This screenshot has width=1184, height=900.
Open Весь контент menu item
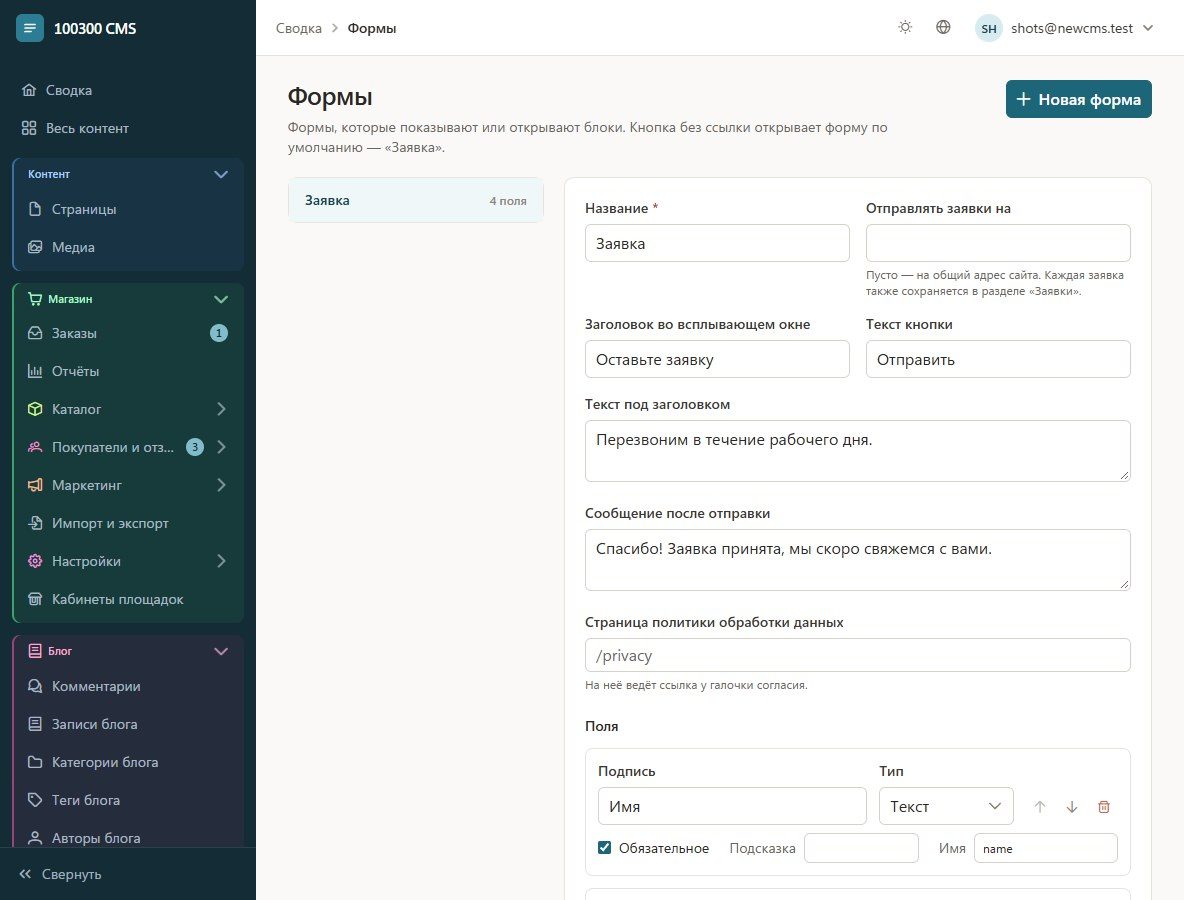pos(128,128)
